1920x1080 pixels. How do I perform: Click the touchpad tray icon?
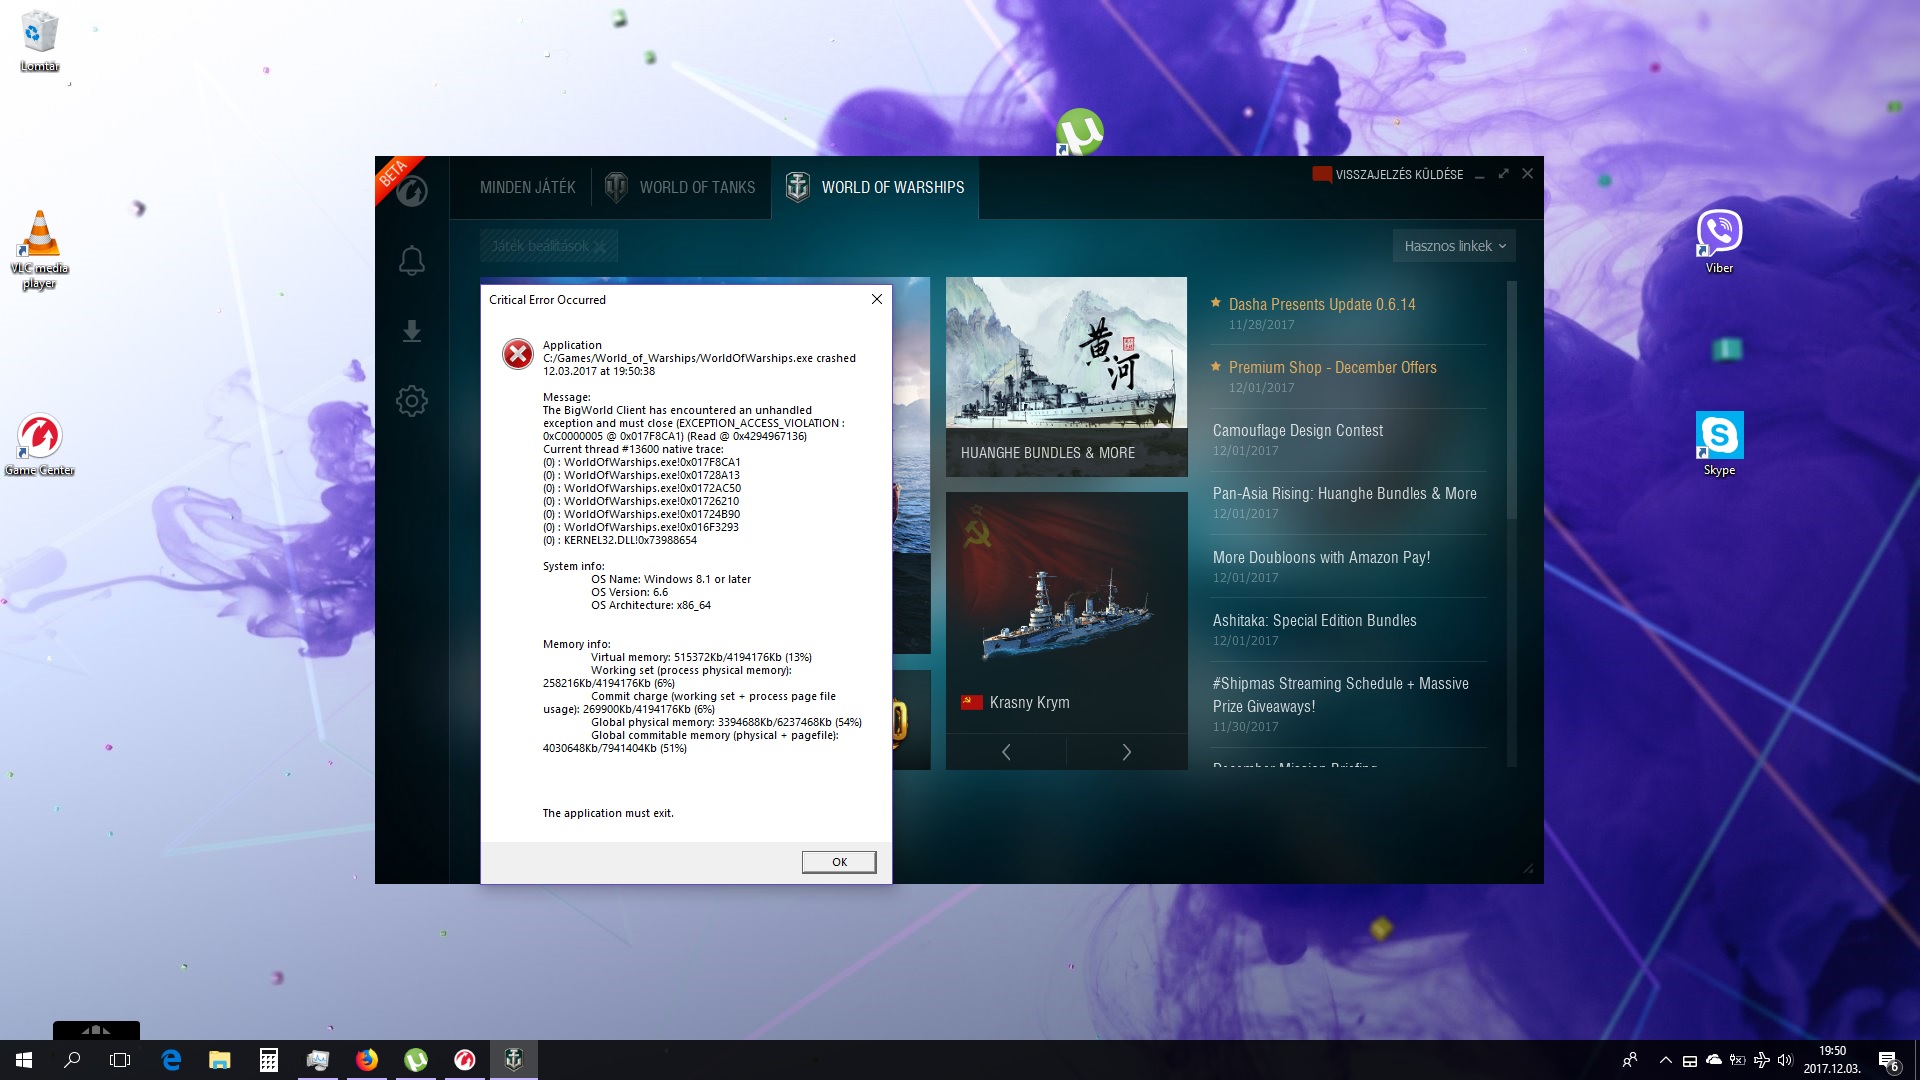[x=1689, y=1061]
